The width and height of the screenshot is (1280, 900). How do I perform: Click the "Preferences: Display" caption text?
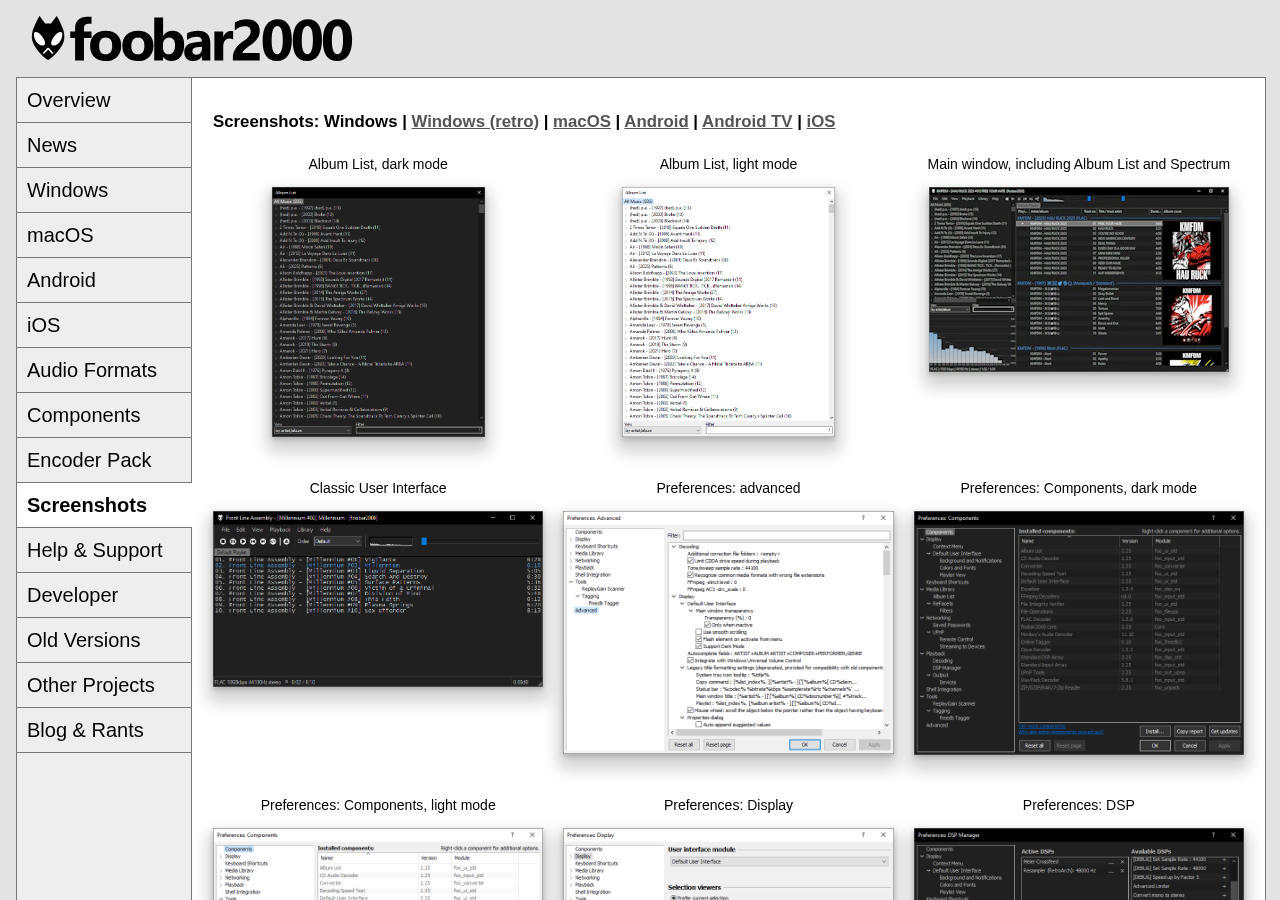click(x=728, y=805)
